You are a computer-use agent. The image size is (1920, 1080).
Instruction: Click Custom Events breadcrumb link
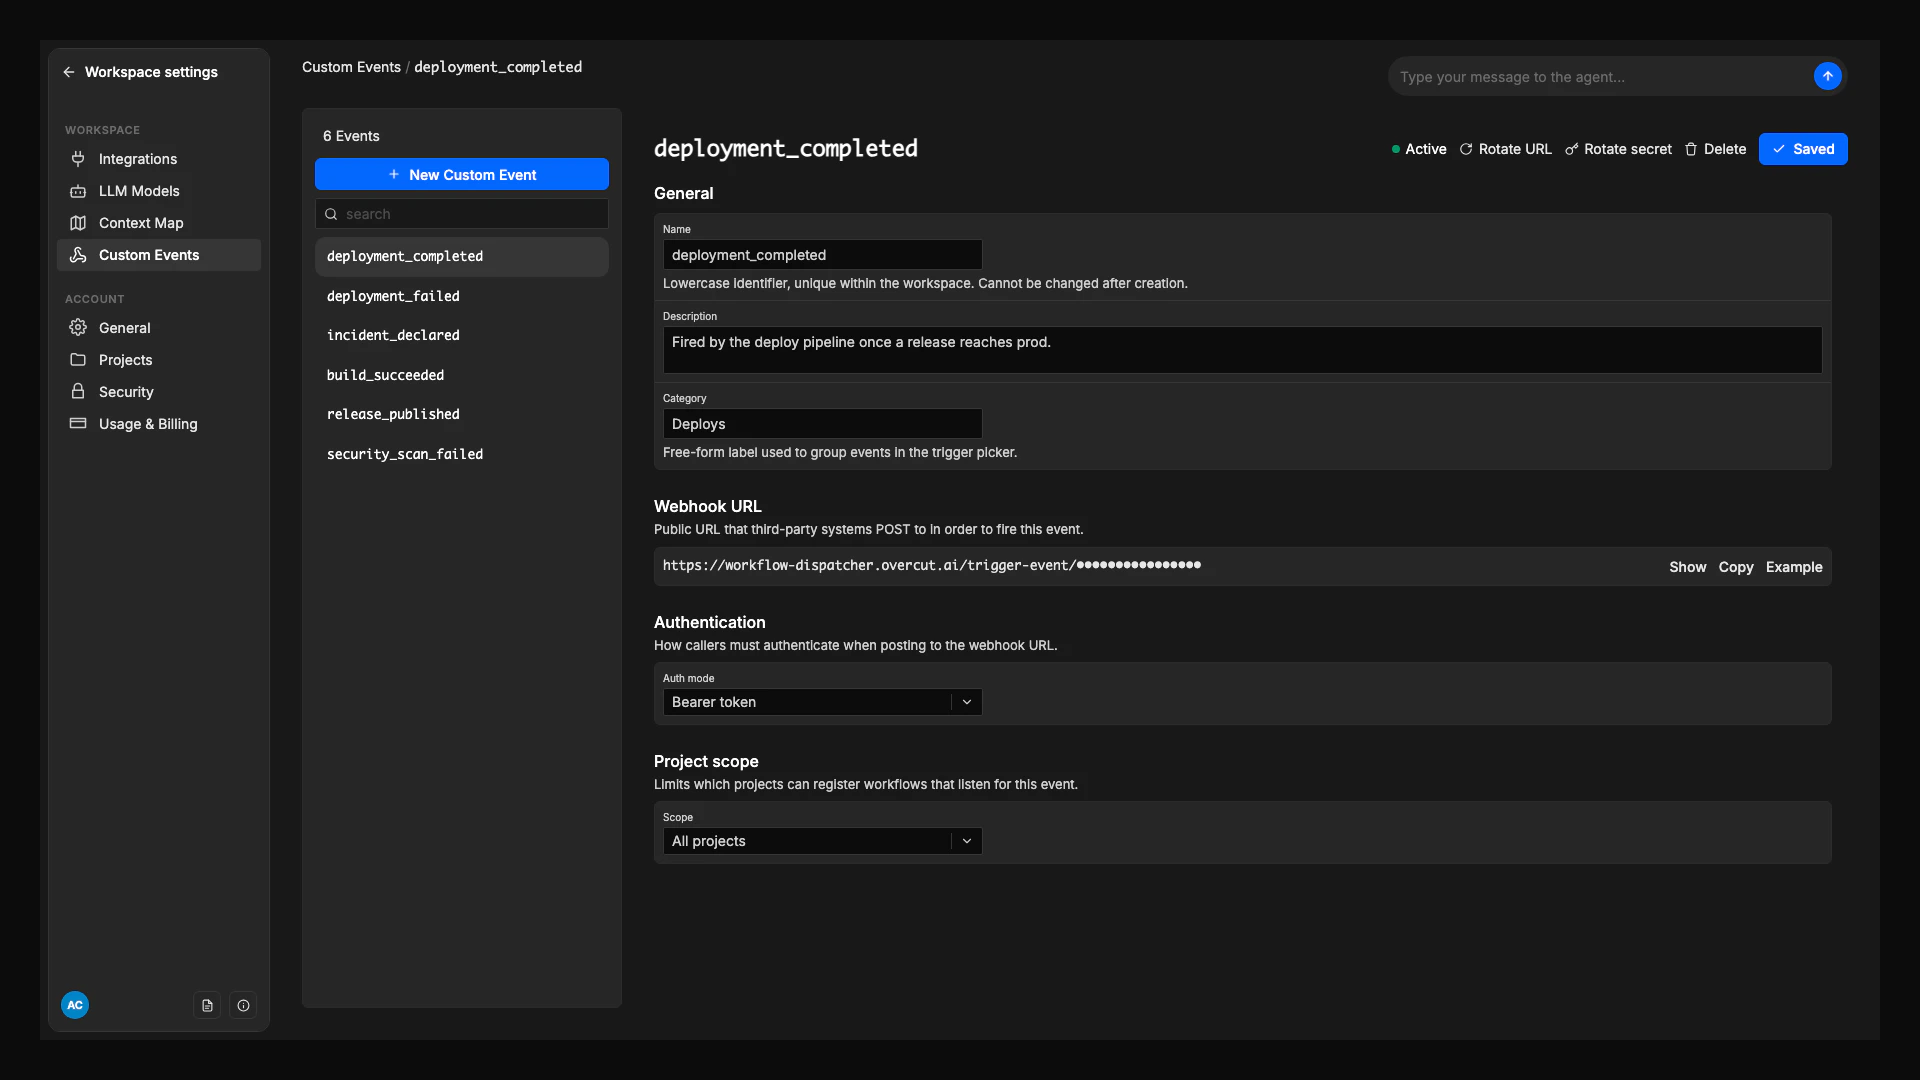point(351,67)
